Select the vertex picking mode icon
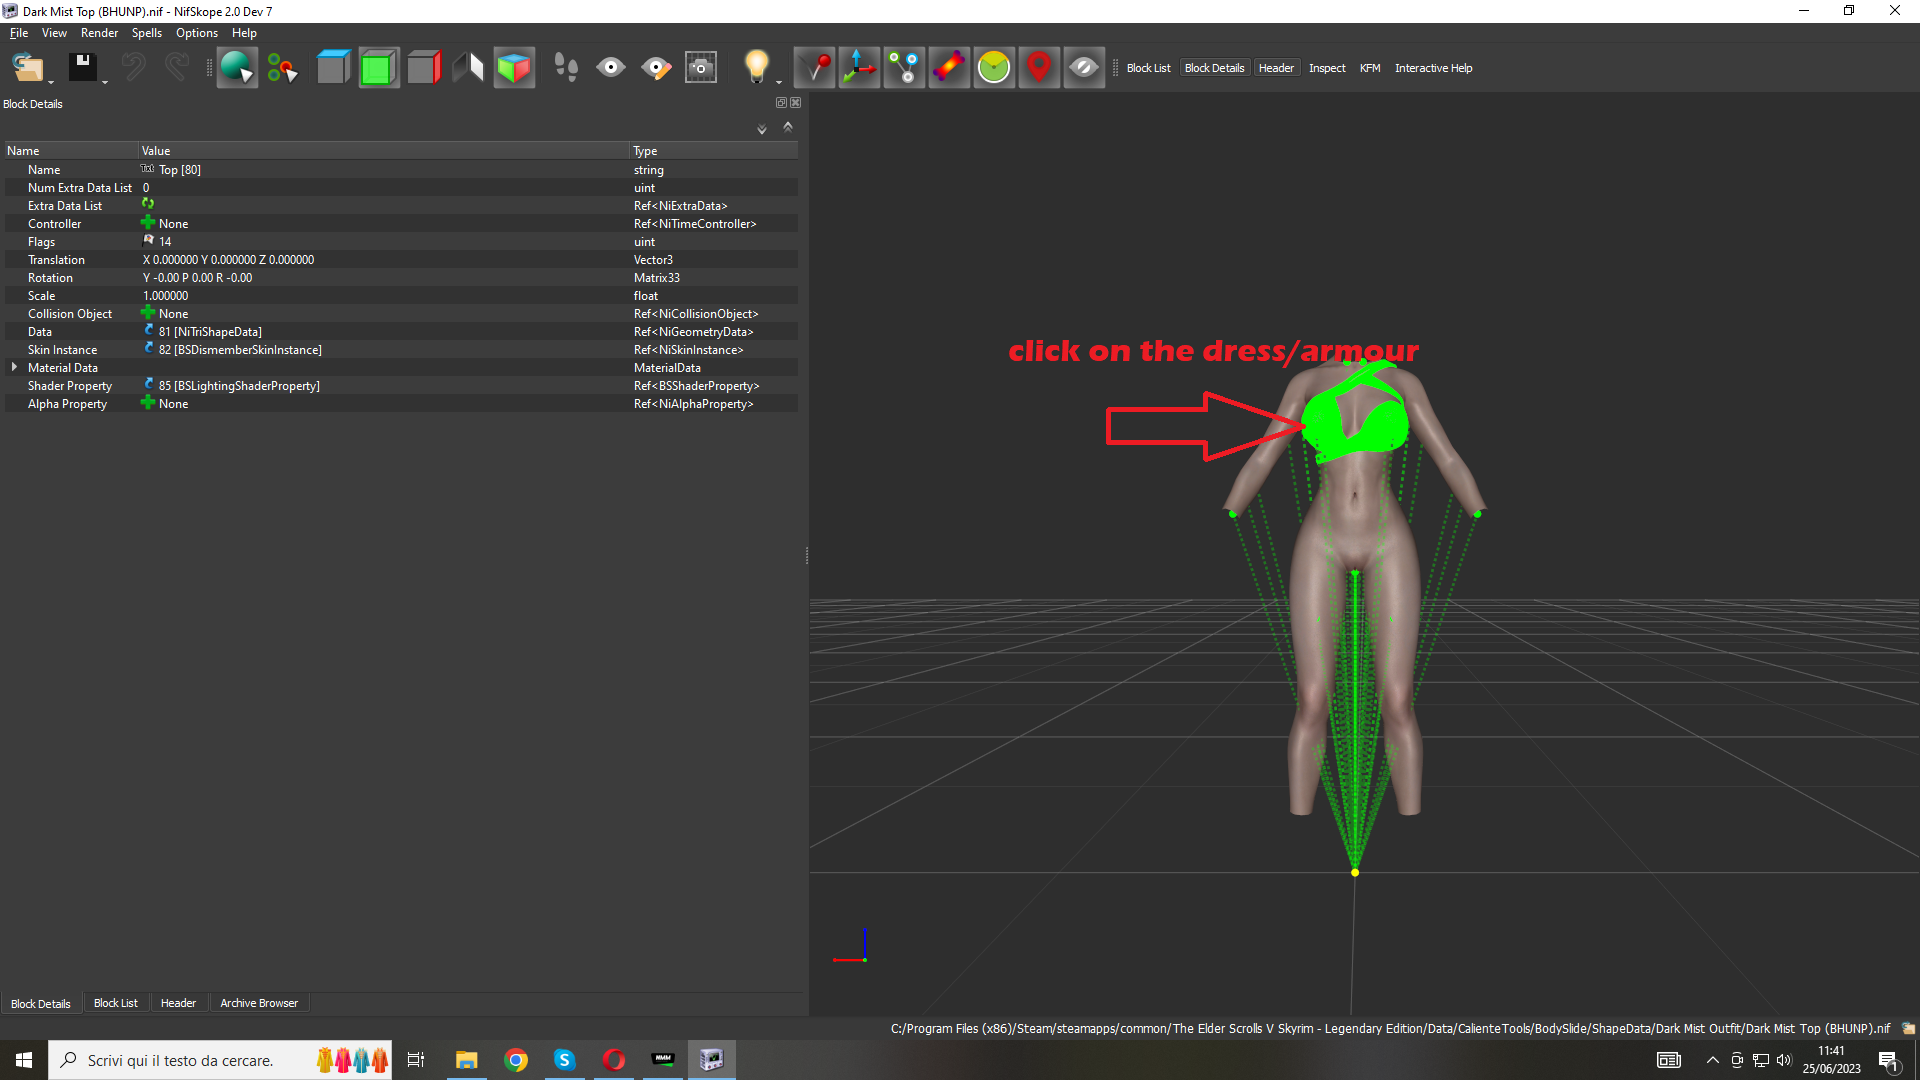The width and height of the screenshot is (1920, 1080). [x=283, y=67]
